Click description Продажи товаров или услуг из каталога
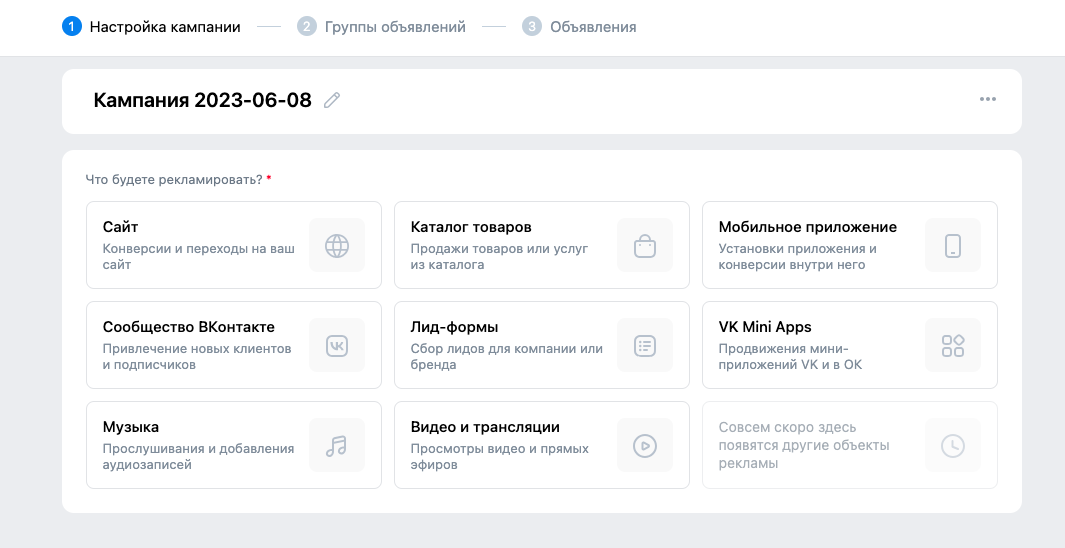 coord(499,257)
